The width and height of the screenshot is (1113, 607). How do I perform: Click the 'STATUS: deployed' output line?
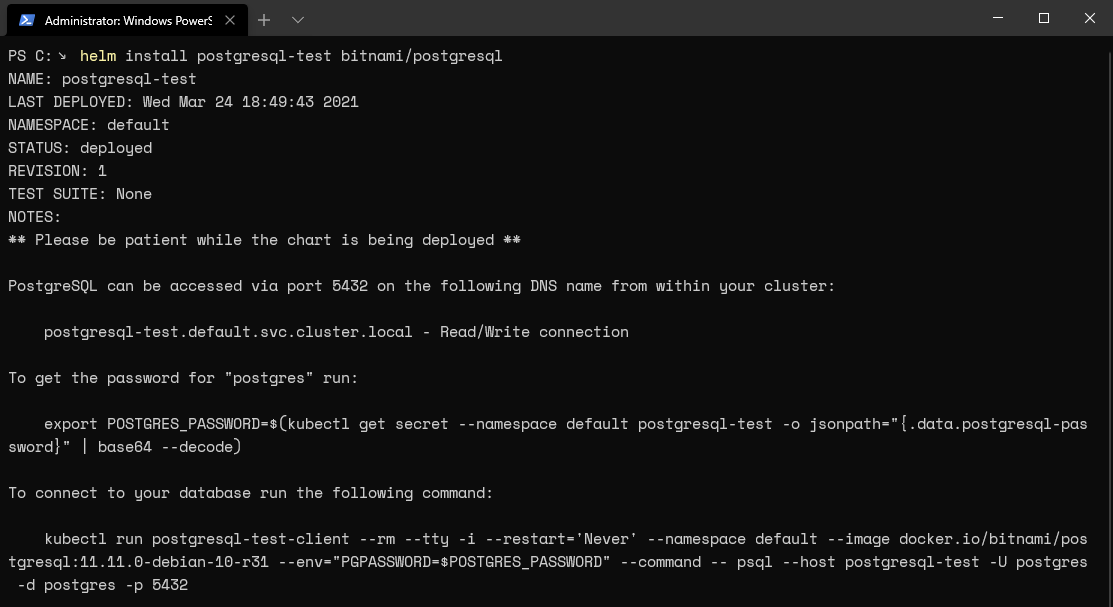pyautogui.click(x=80, y=148)
